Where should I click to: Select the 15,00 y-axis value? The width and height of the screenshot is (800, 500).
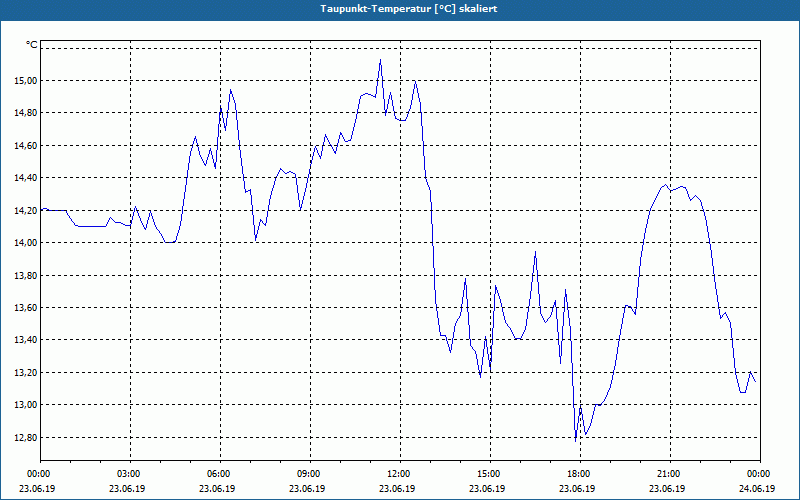(x=26, y=81)
